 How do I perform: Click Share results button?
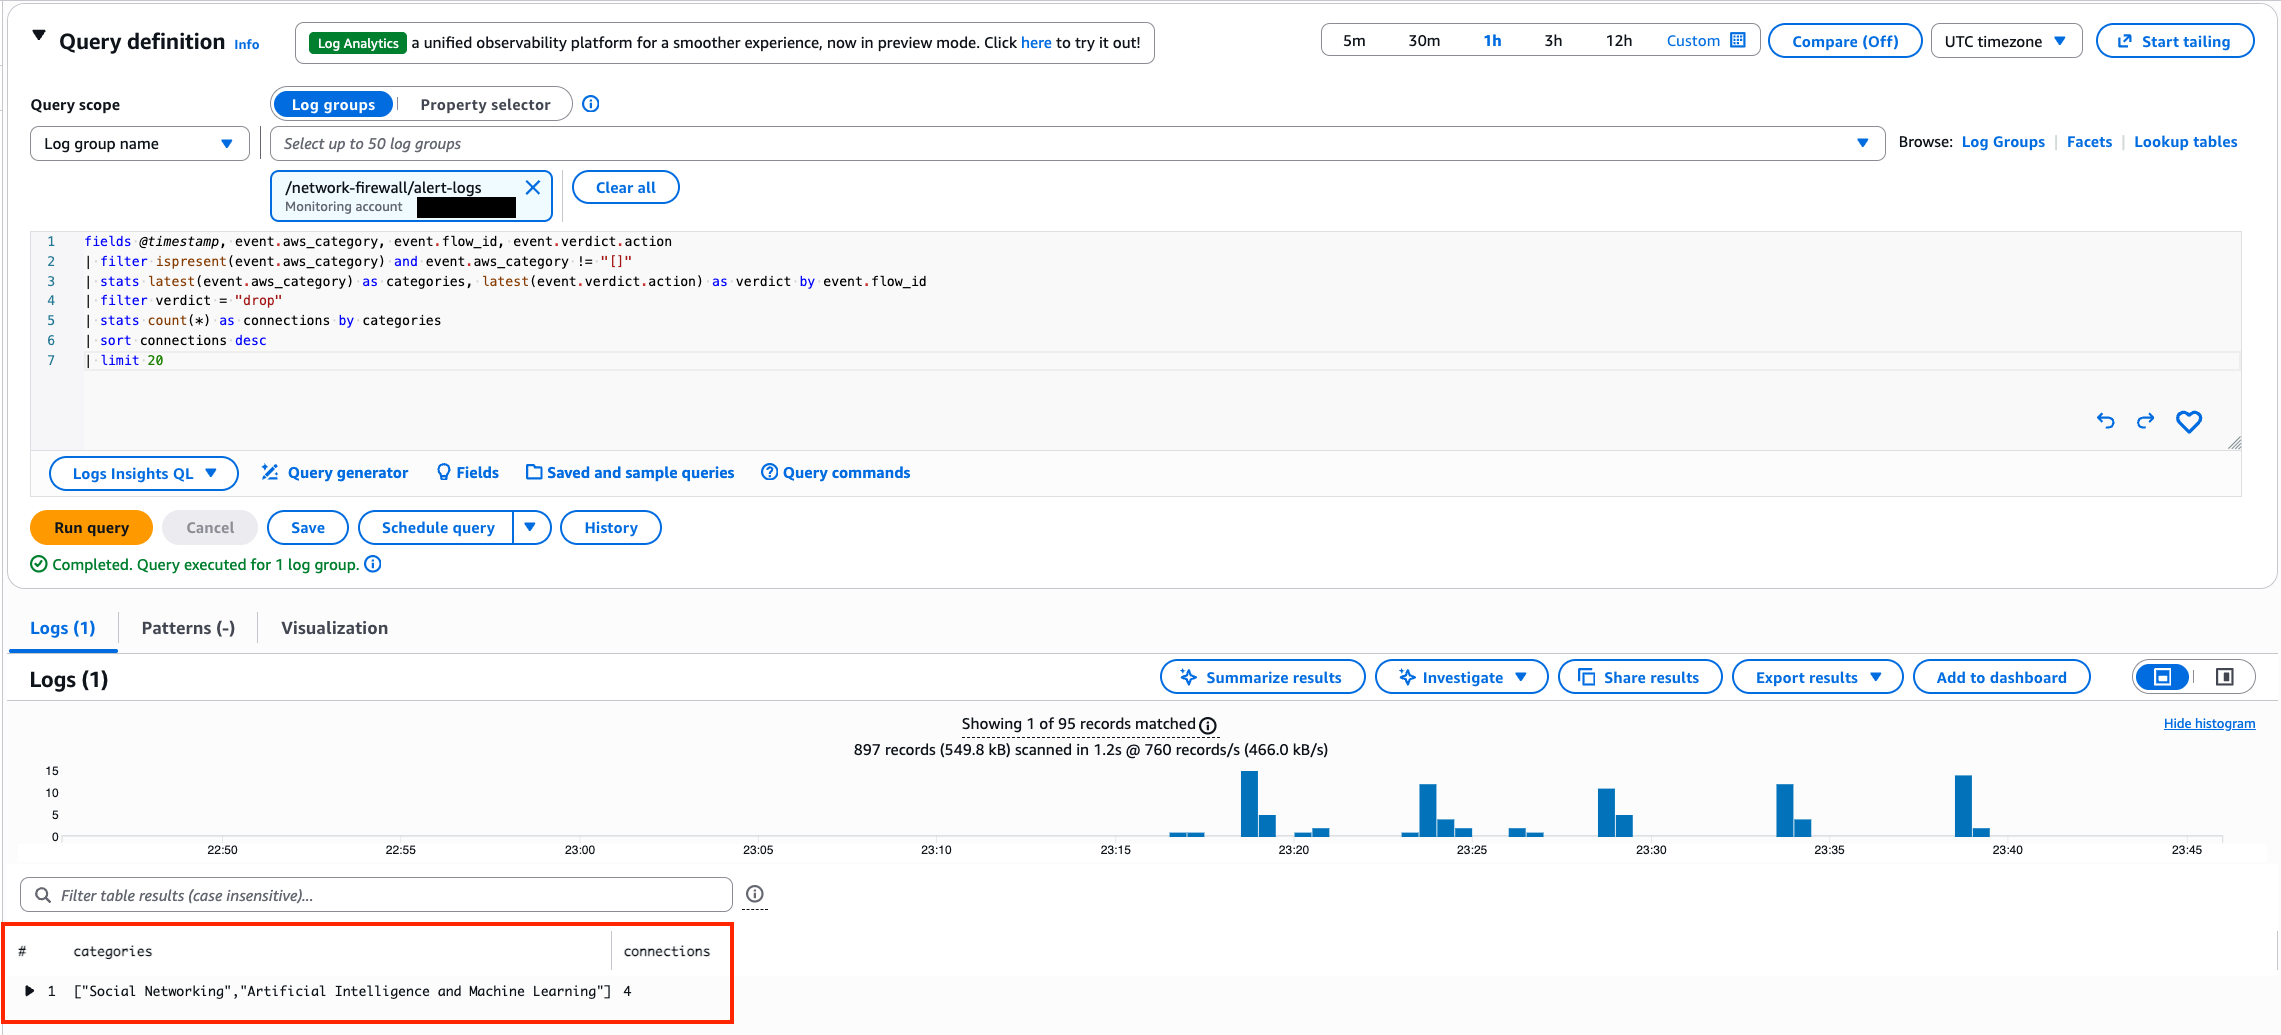point(1640,677)
